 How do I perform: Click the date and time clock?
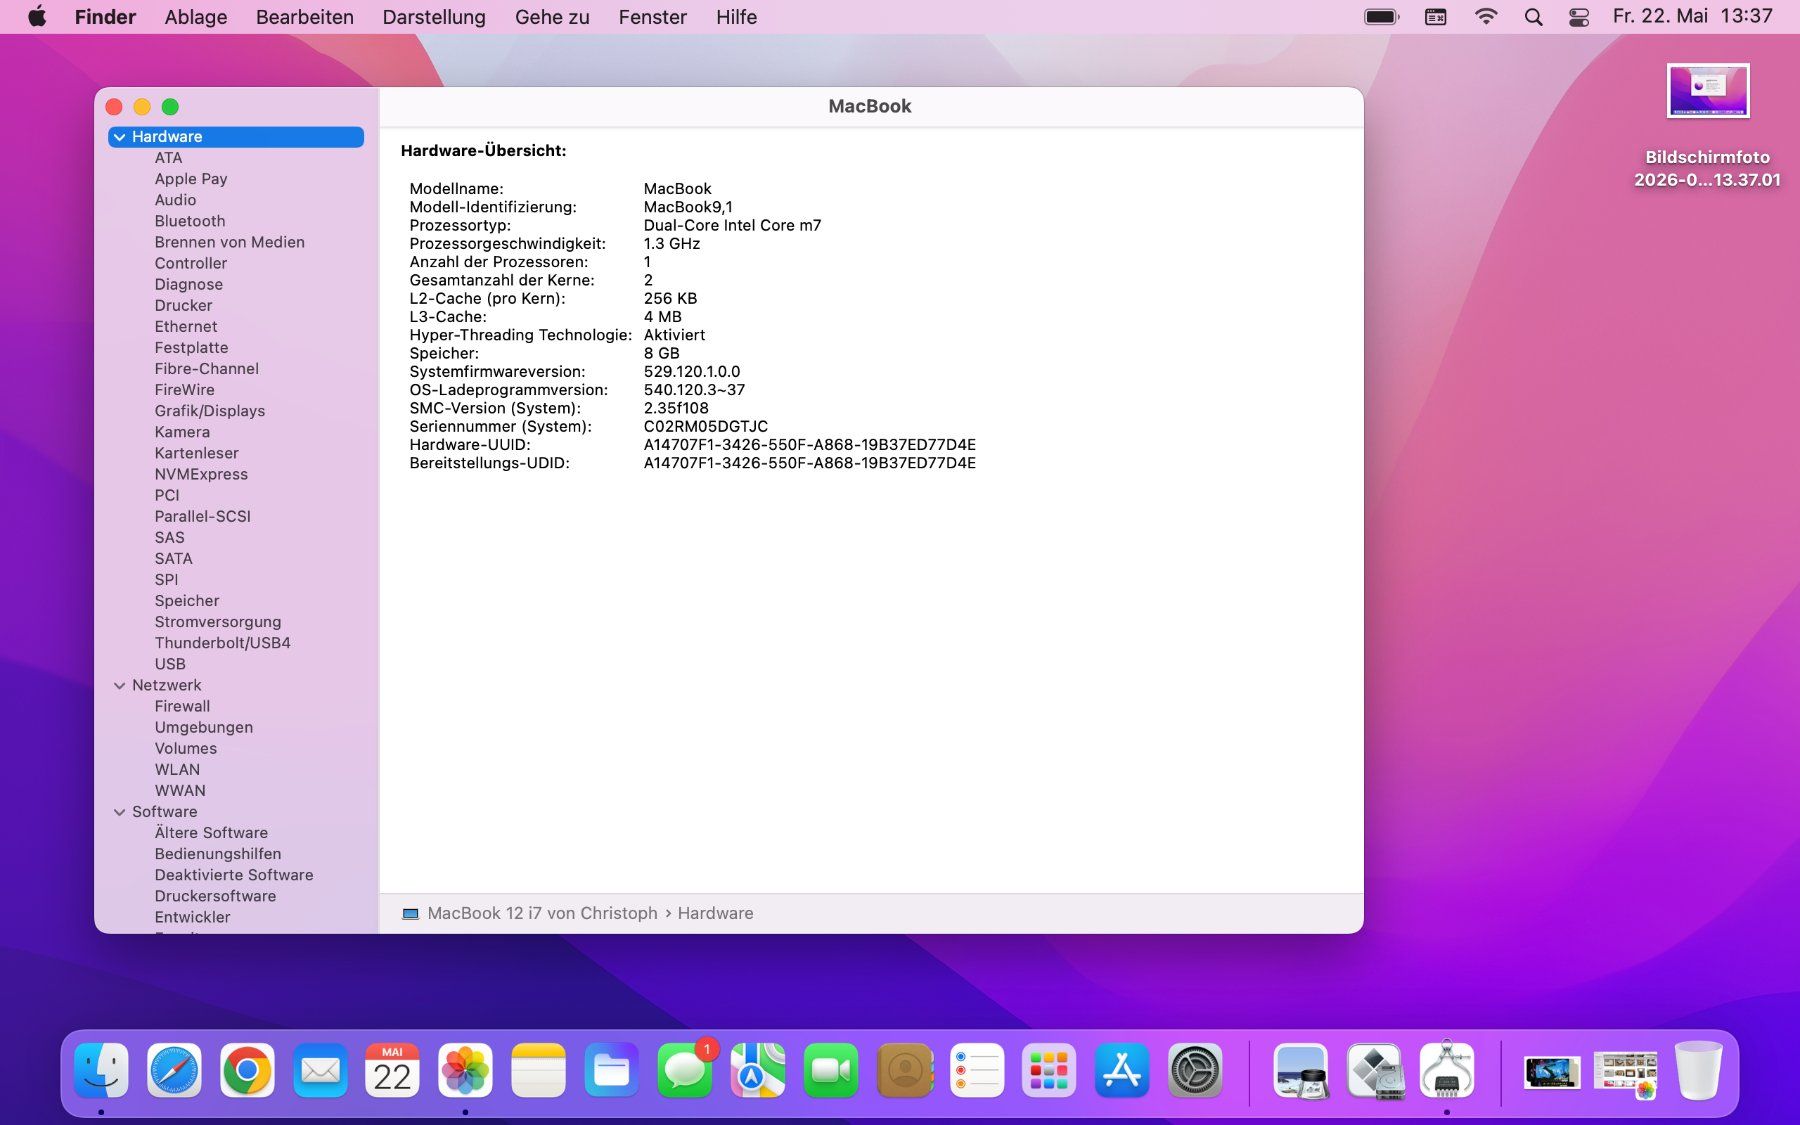click(1692, 17)
